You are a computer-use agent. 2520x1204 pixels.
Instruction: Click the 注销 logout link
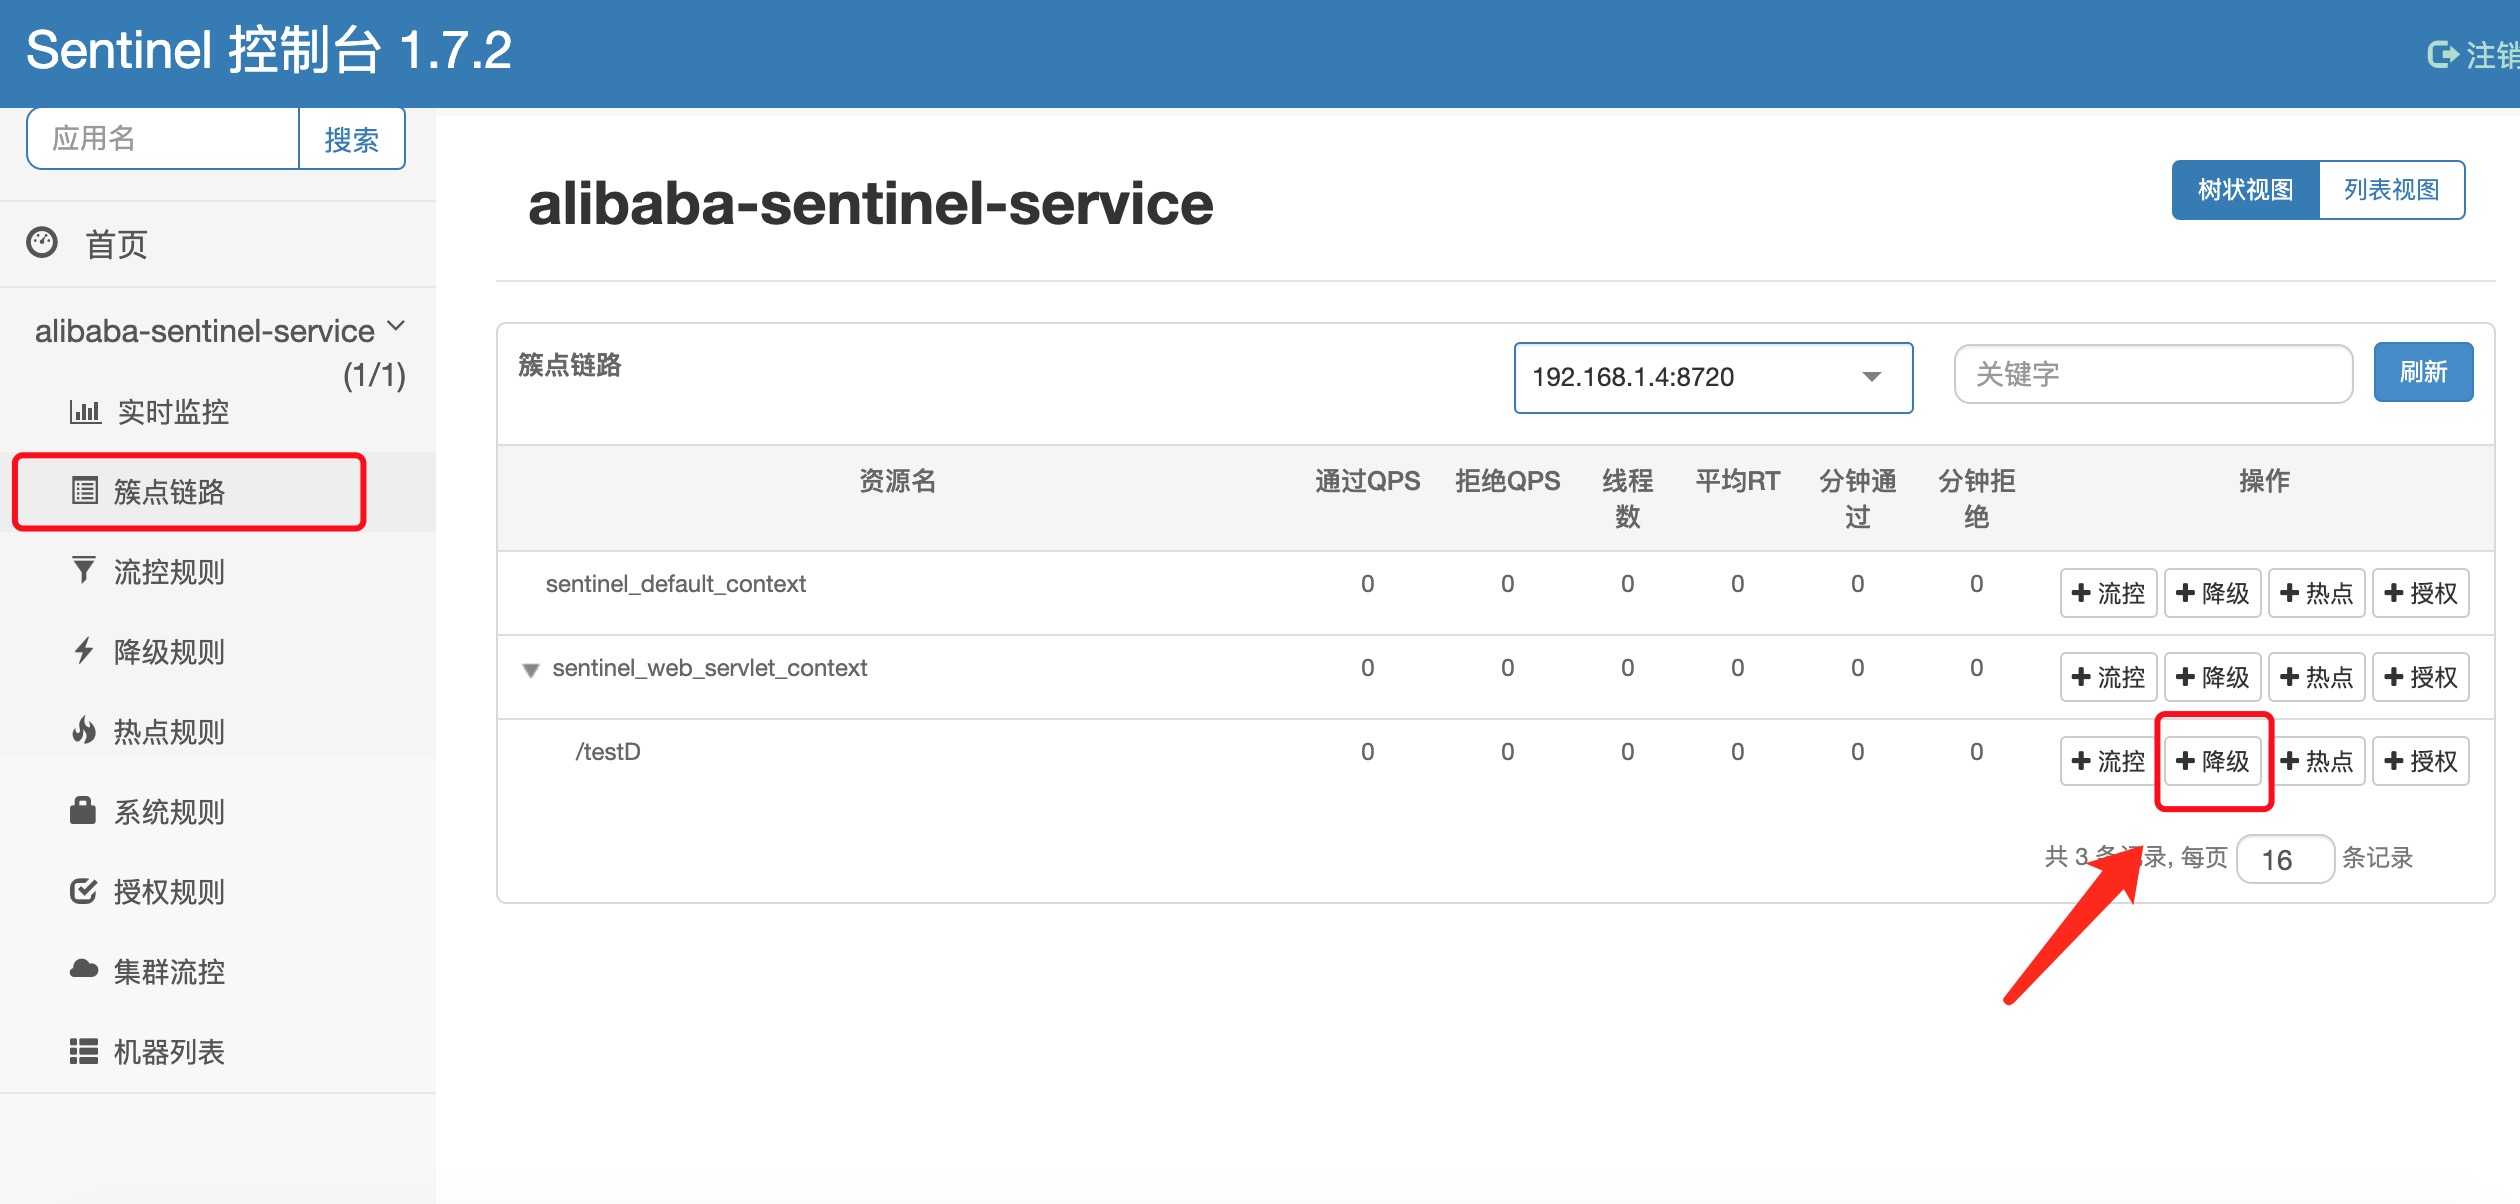pos(2493,55)
